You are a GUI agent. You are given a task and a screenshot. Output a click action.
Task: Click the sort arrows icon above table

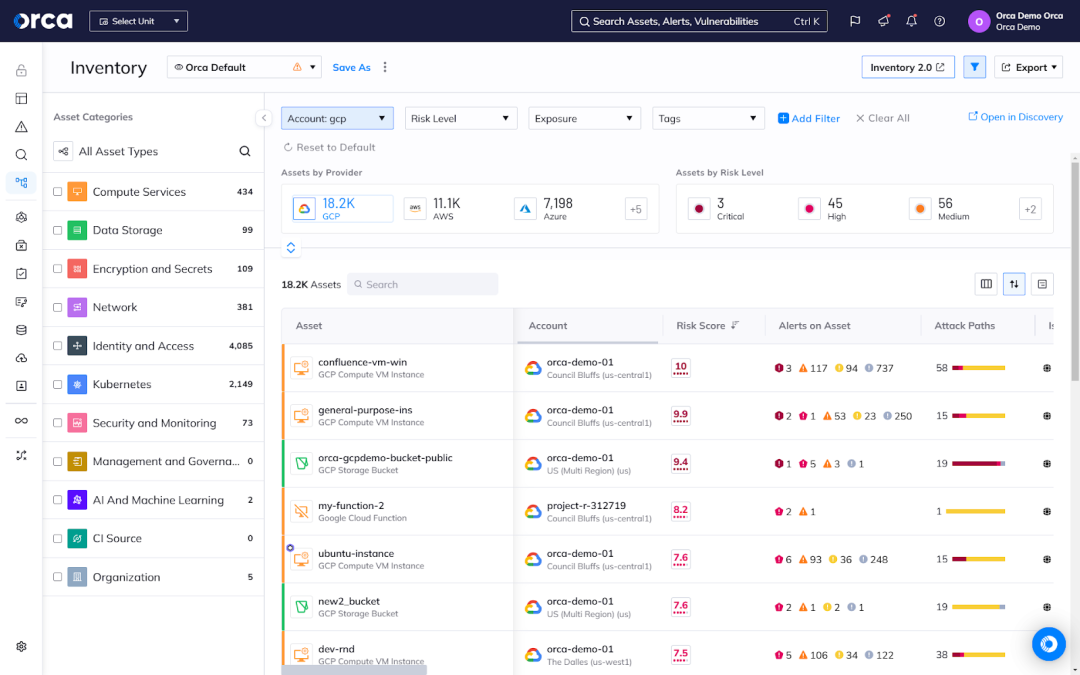1014,284
